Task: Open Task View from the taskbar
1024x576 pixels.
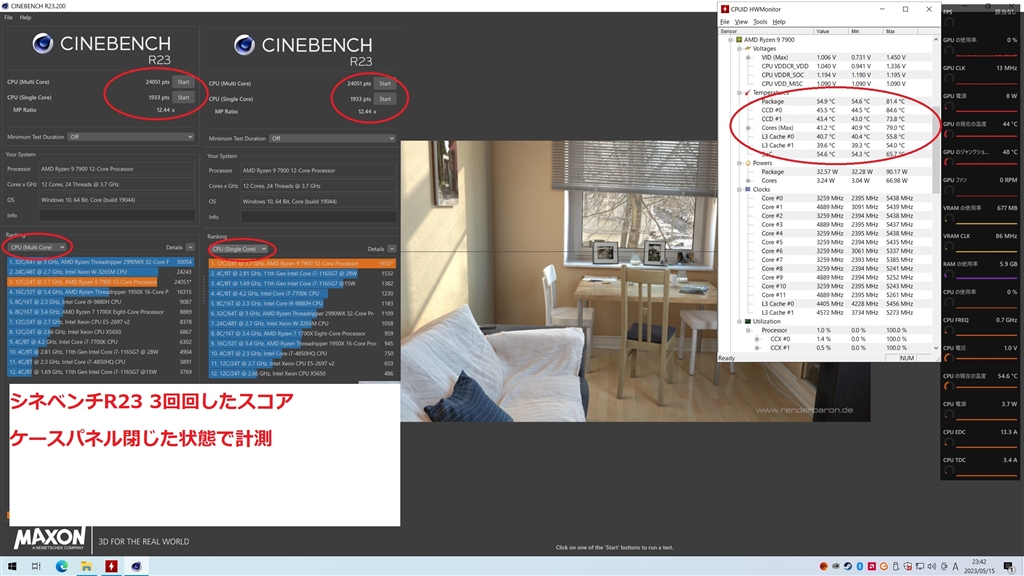Action: pyautogui.click(x=36, y=566)
